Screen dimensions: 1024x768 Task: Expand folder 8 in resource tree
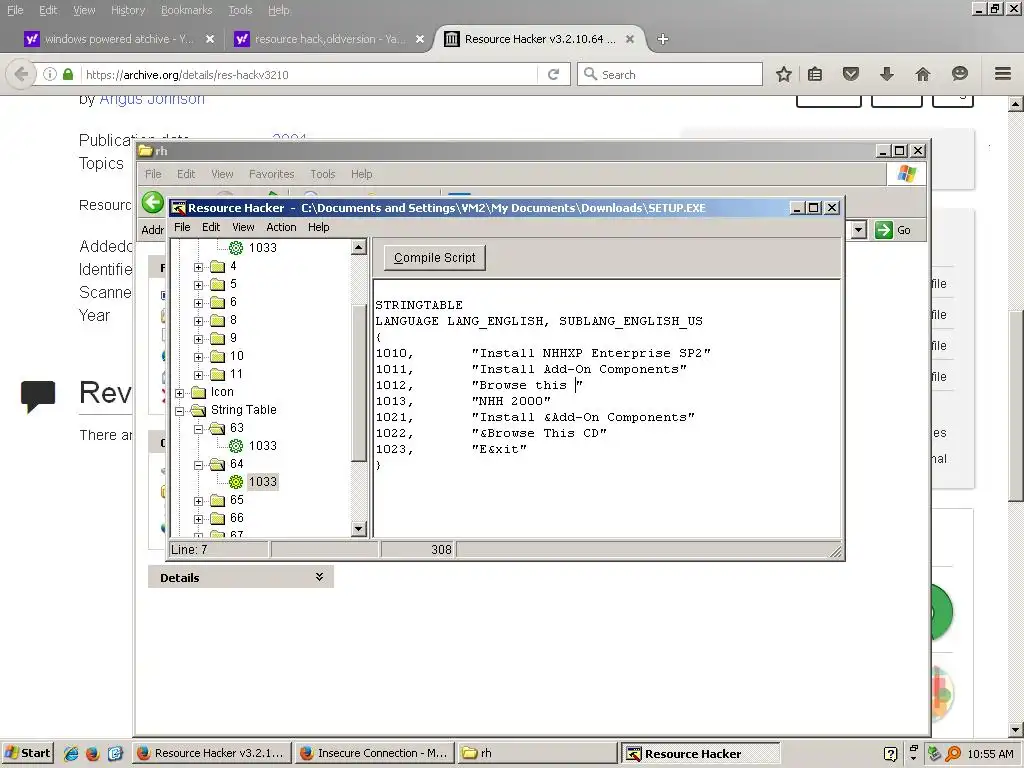tap(199, 321)
